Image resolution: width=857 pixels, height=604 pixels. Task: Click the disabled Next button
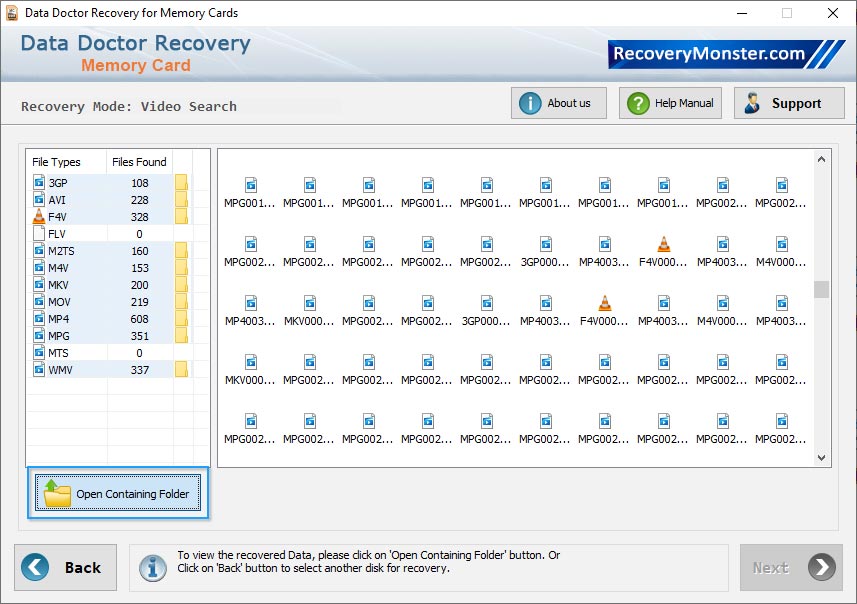pyautogui.click(x=790, y=567)
